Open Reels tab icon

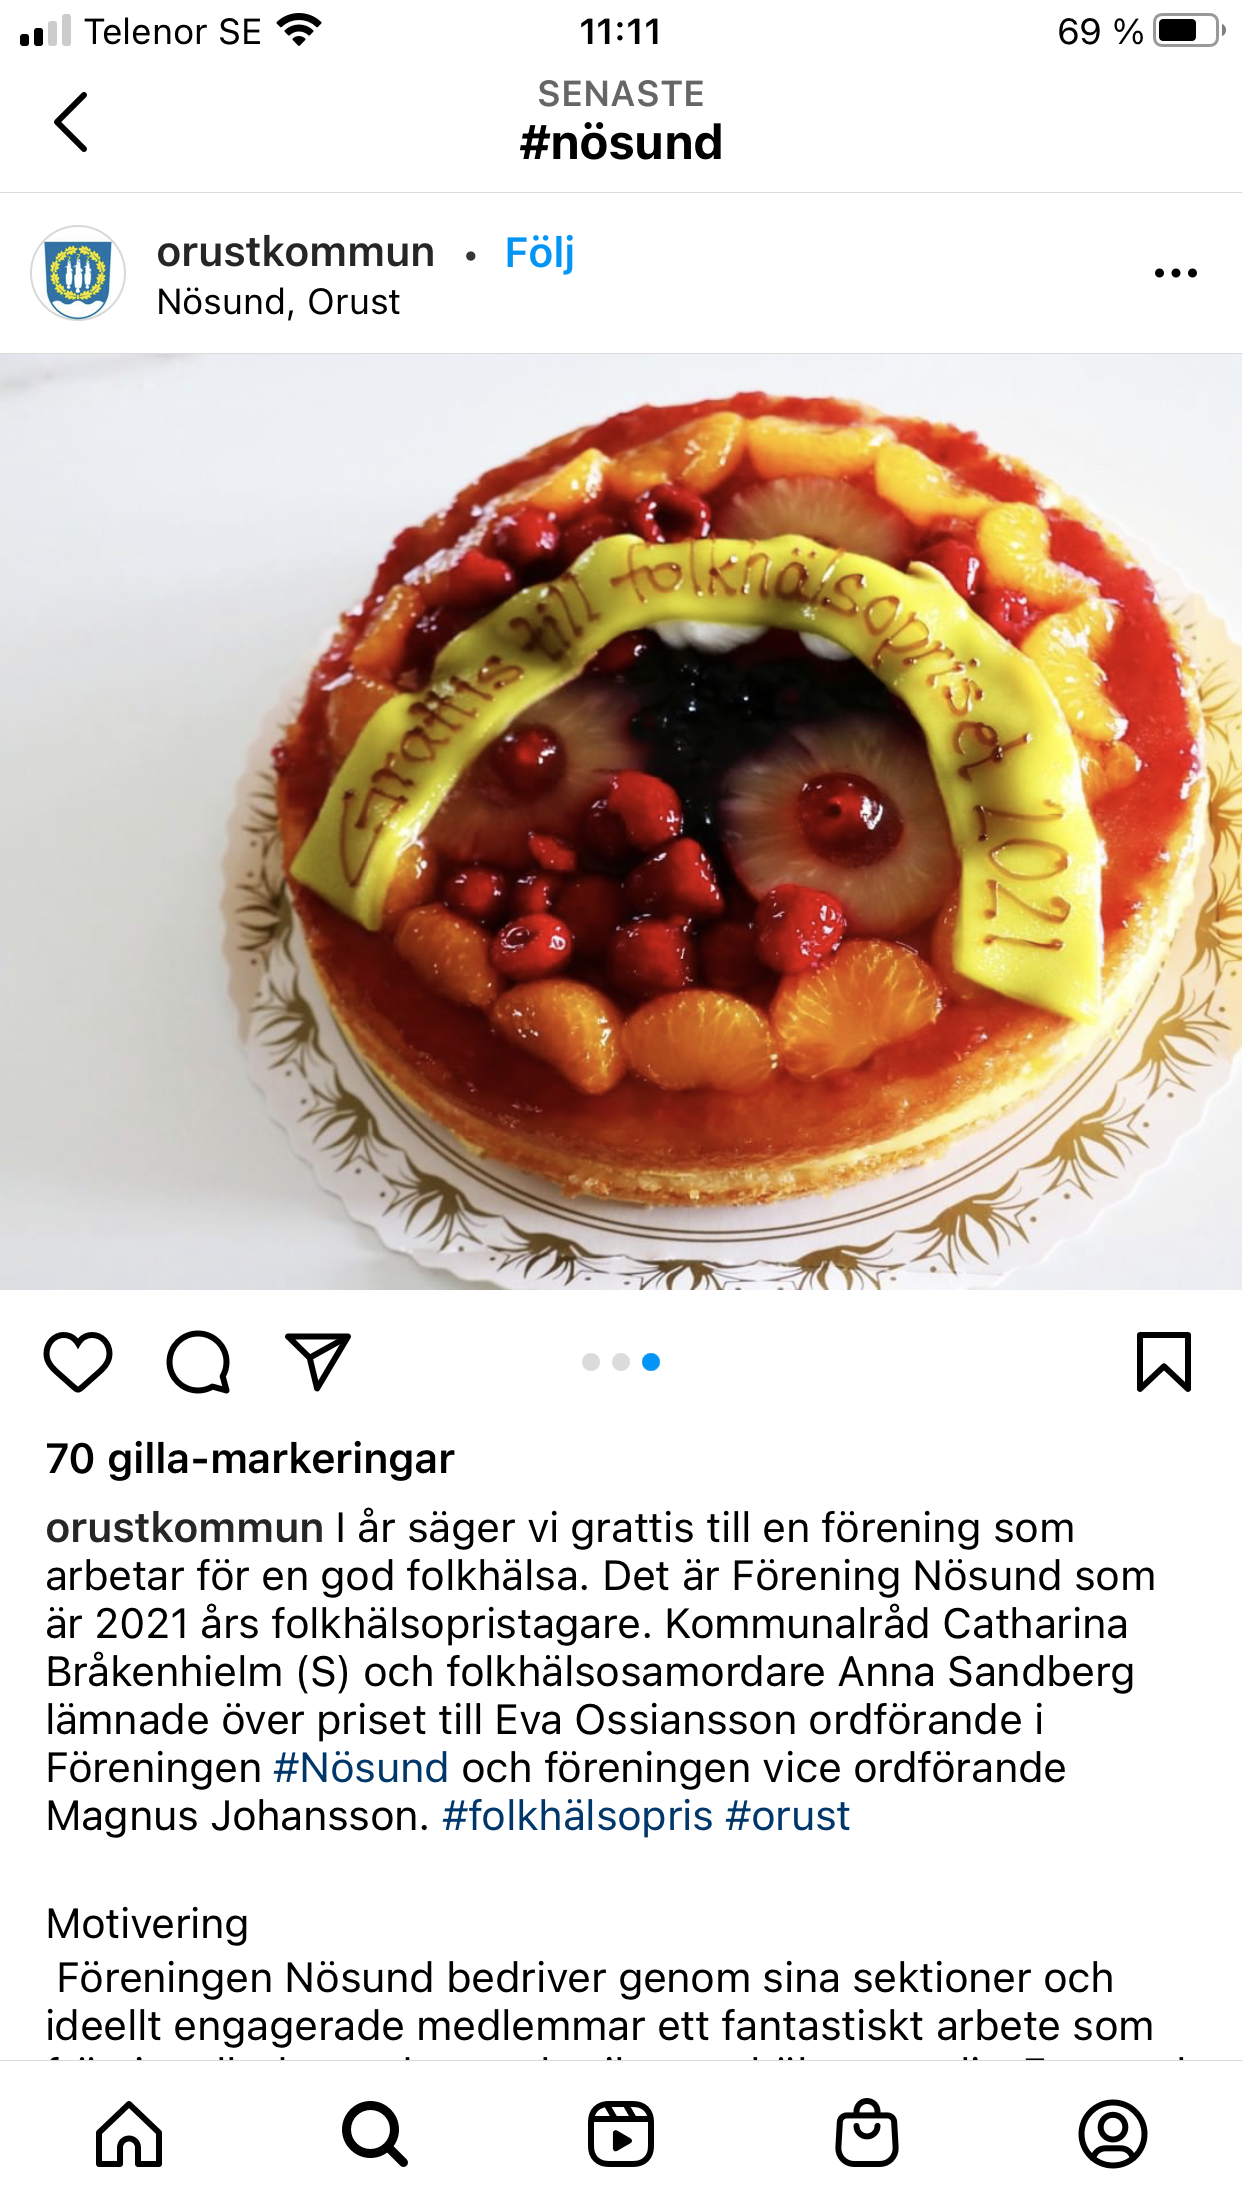pos(621,2134)
